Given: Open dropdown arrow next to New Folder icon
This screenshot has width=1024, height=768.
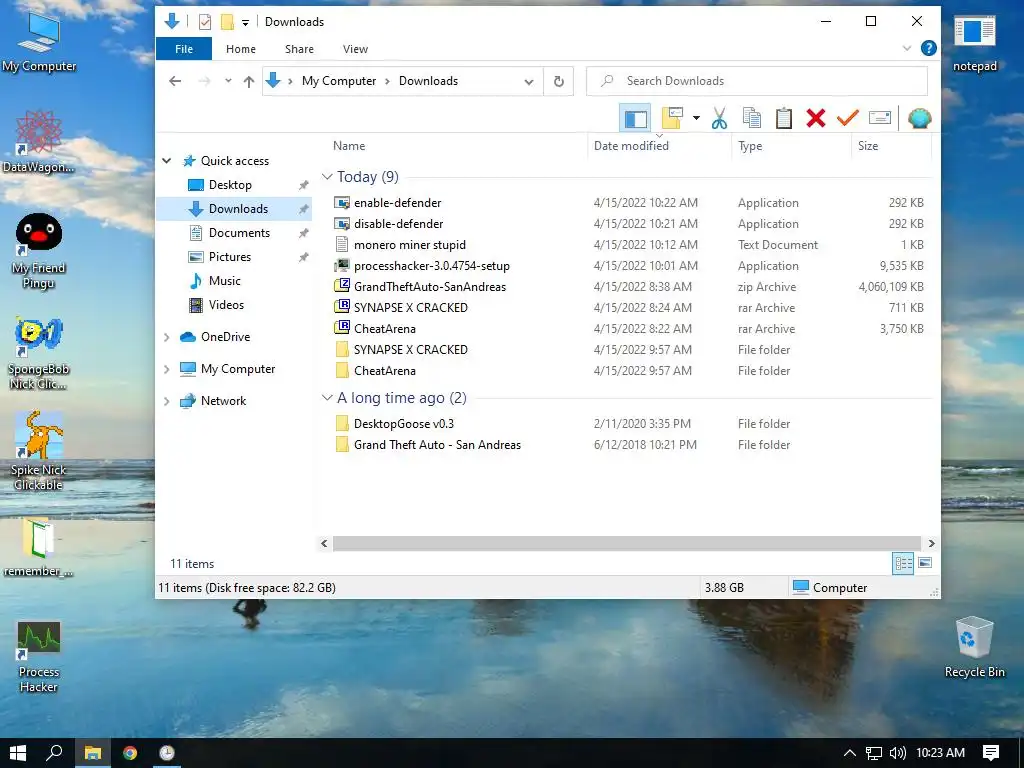Looking at the screenshot, I should click(x=696, y=118).
